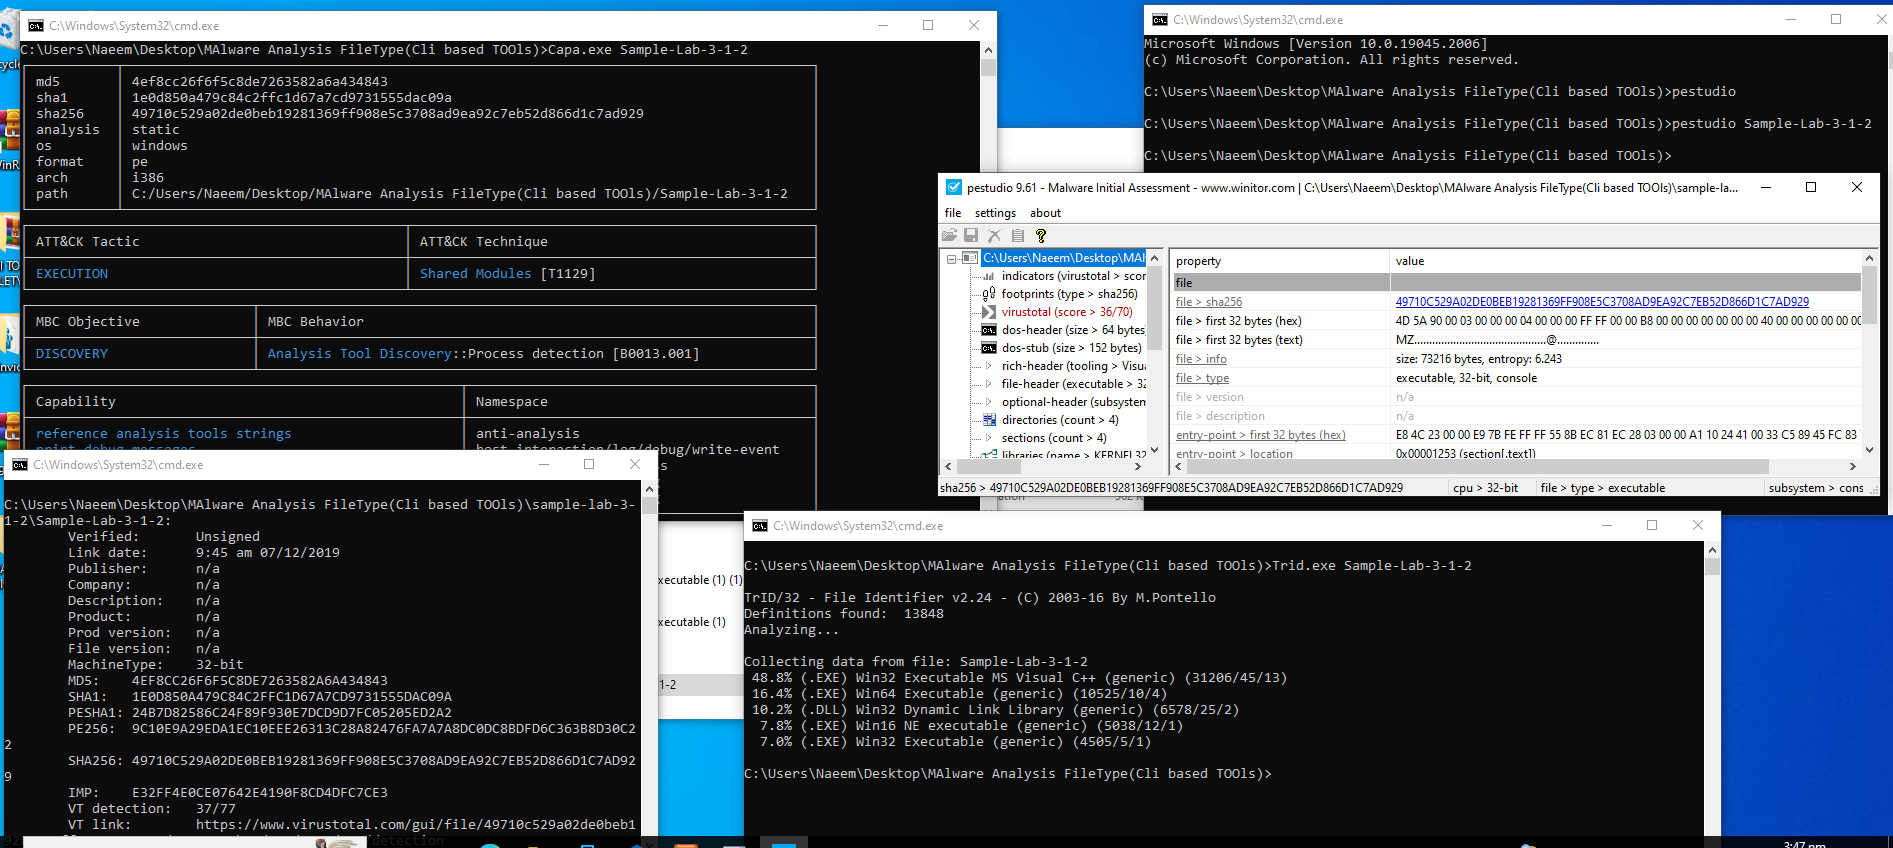Expand the rich-header tree node
Viewport: 1893px width, 848px height.
989,366
